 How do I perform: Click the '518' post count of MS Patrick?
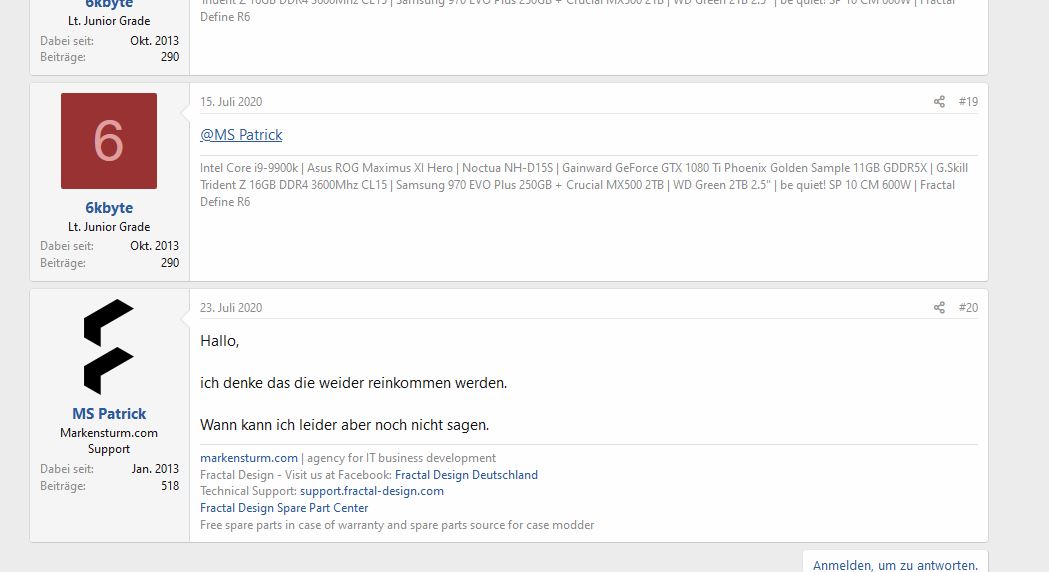tap(170, 486)
